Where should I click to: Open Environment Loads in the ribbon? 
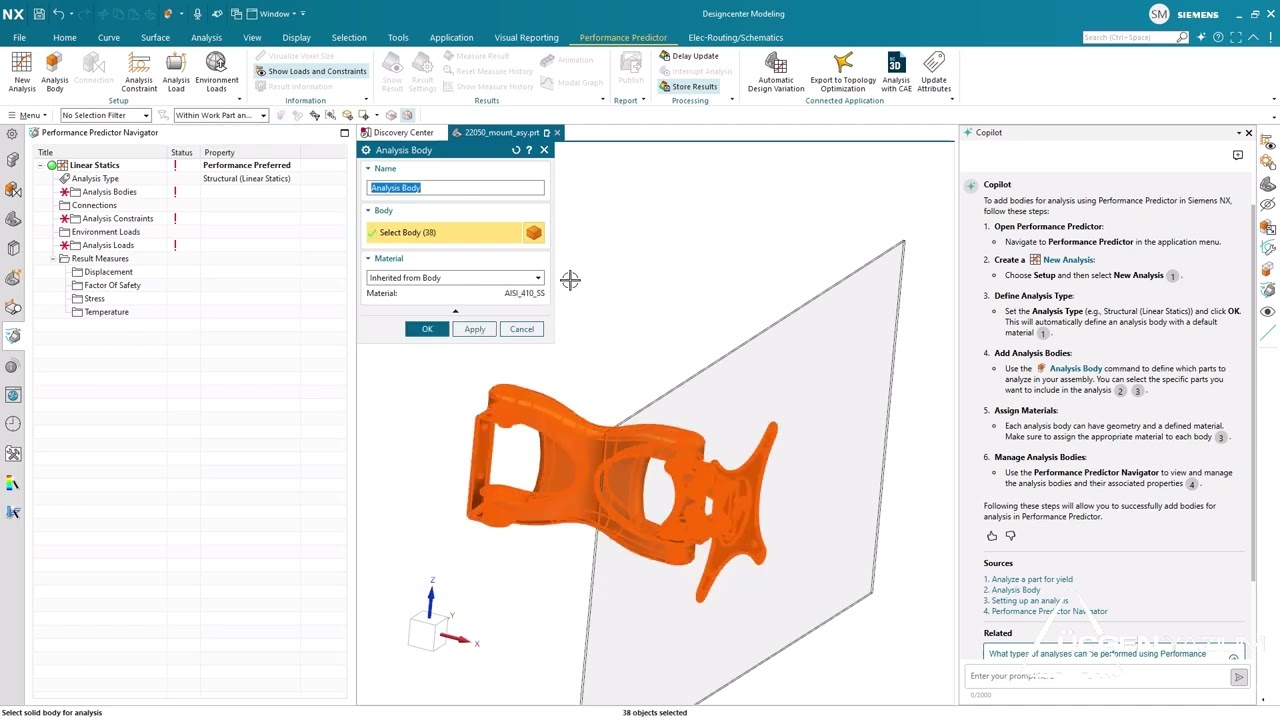tap(217, 72)
